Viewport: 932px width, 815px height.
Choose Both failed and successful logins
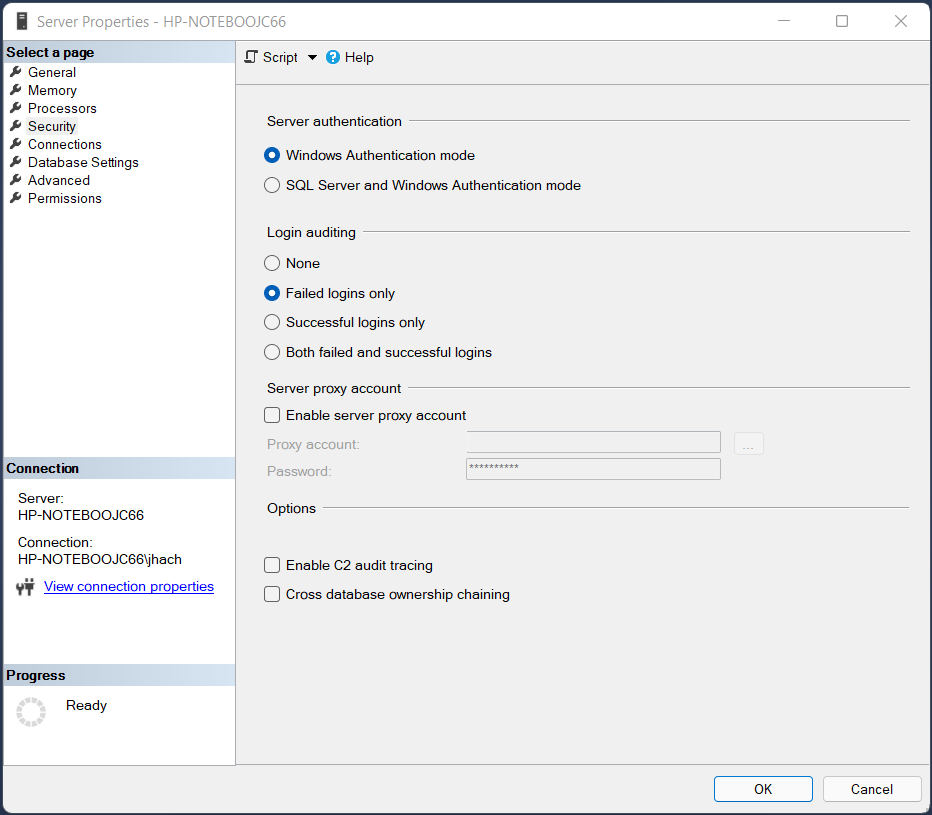(x=272, y=352)
